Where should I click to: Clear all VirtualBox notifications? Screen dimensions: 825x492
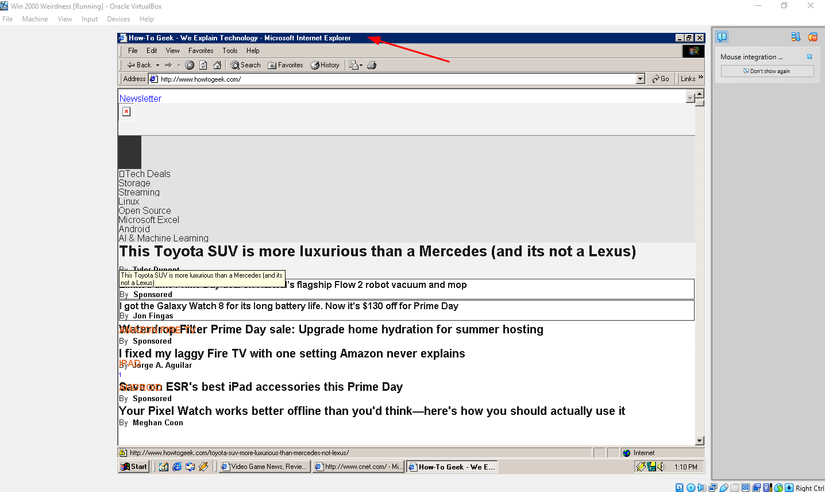813,37
